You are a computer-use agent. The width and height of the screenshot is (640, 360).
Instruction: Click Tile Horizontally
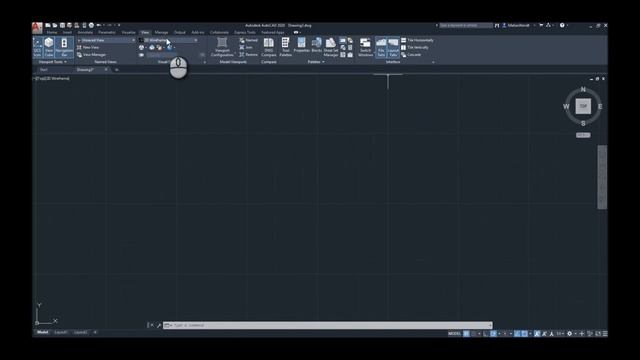417,40
